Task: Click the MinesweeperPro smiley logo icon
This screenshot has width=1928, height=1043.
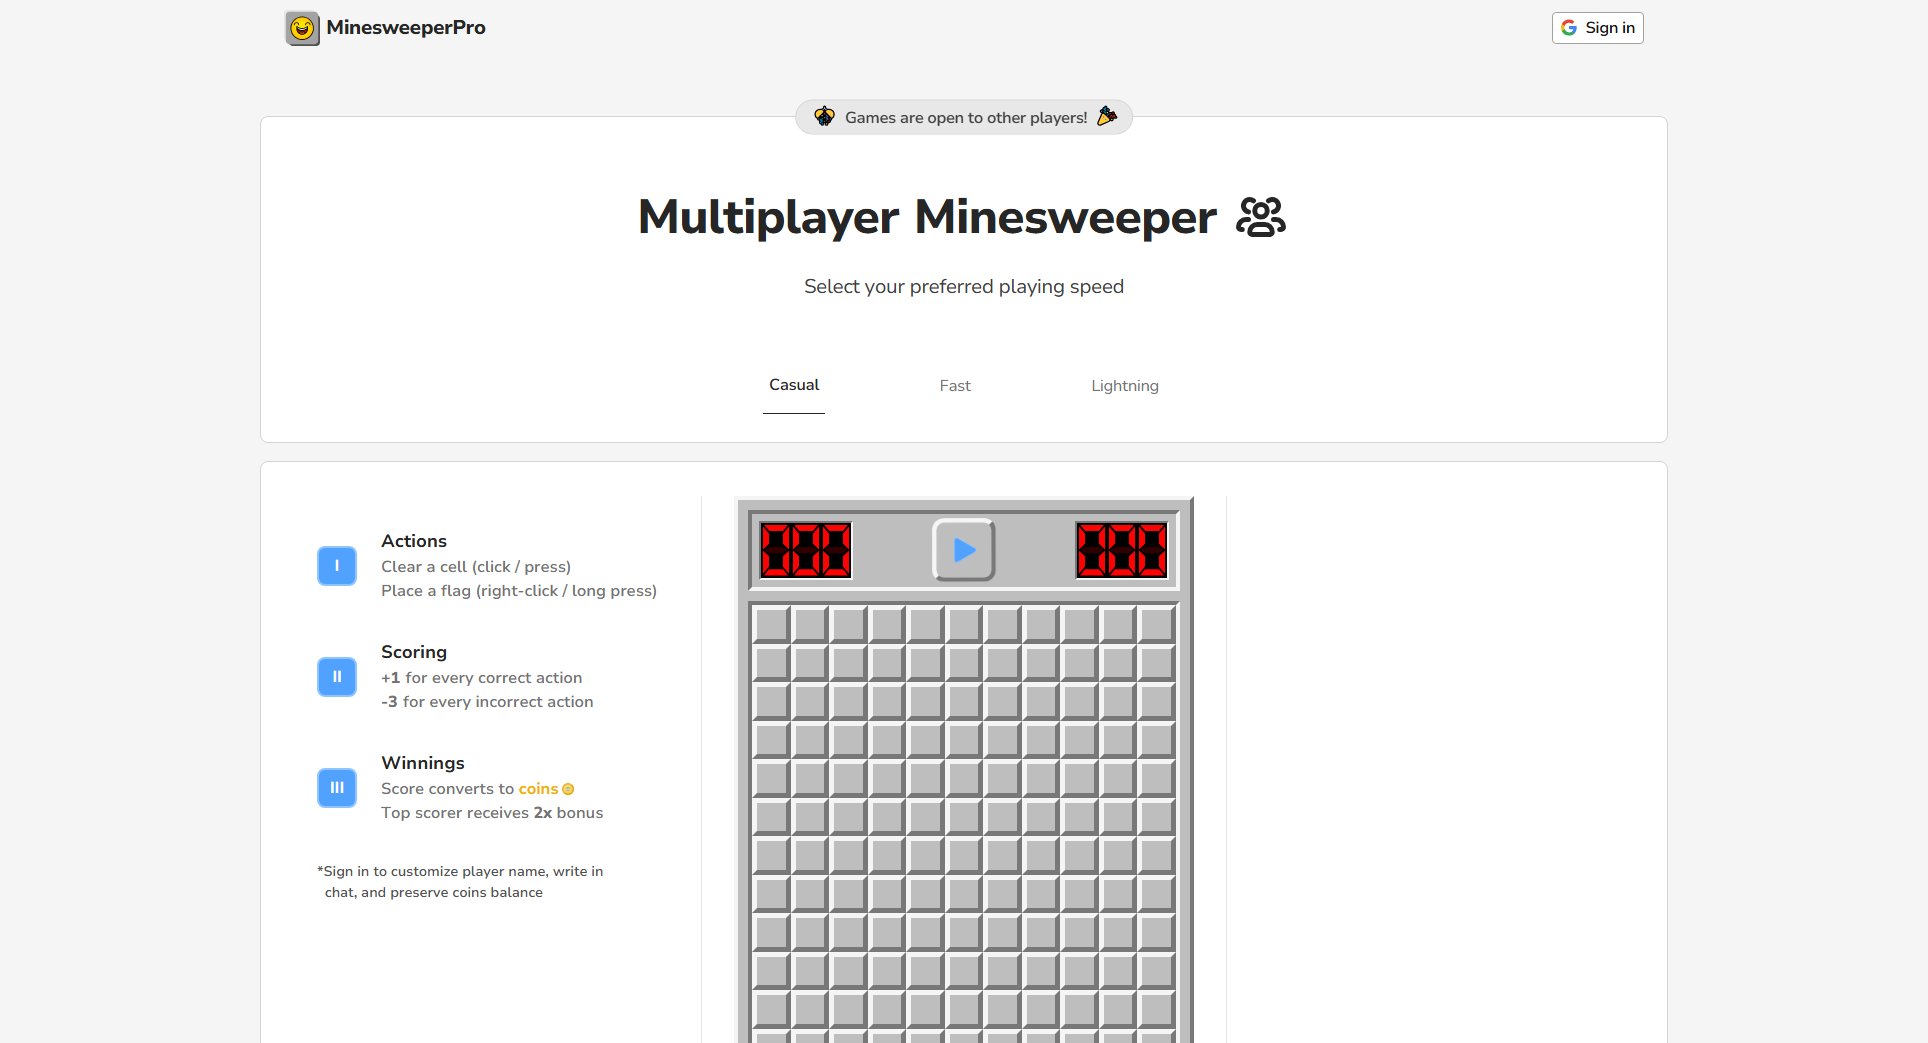Action: 302,28
